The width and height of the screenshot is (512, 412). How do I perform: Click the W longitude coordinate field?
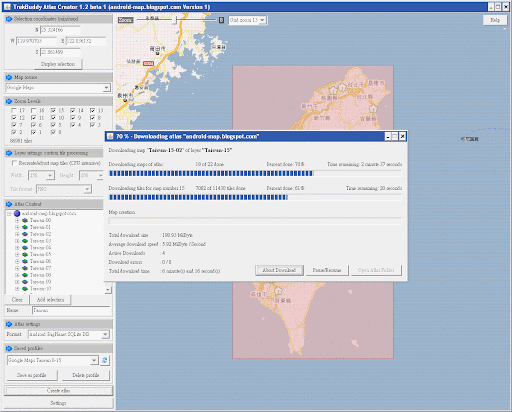(x=36, y=41)
